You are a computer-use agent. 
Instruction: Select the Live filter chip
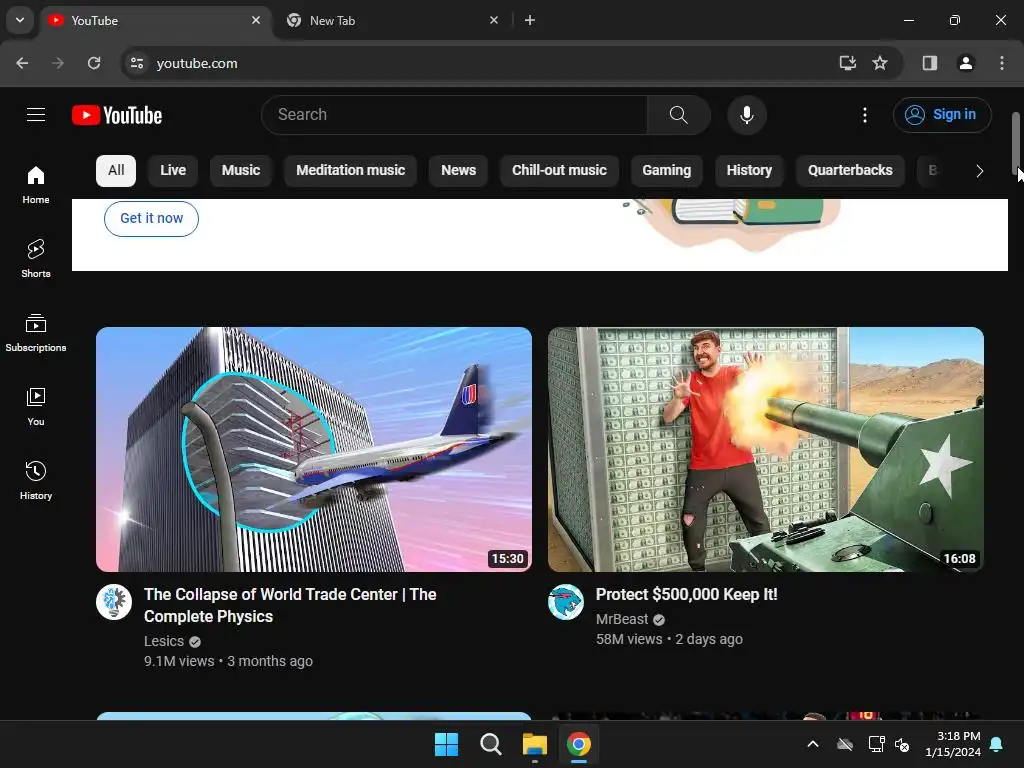[173, 170]
